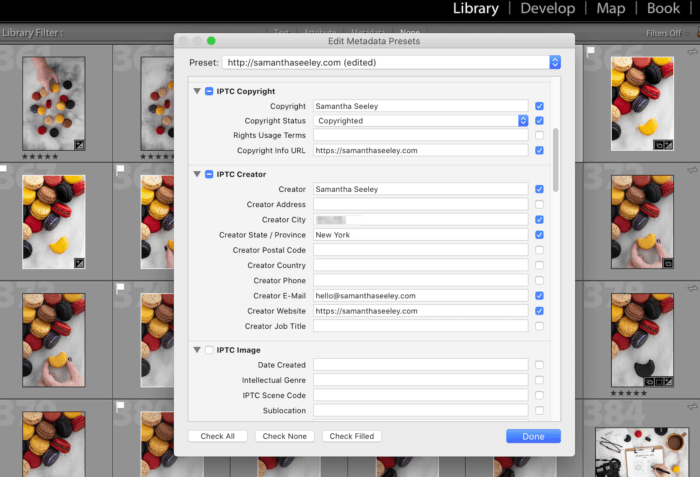Screen dimensions: 700x477
Task: Collapse the IPTC Creator section
Action: click(x=197, y=174)
